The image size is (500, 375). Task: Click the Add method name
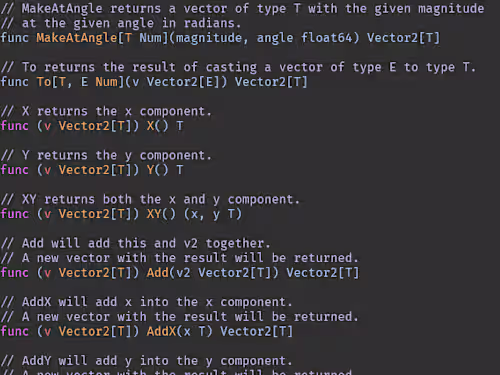tap(158, 273)
